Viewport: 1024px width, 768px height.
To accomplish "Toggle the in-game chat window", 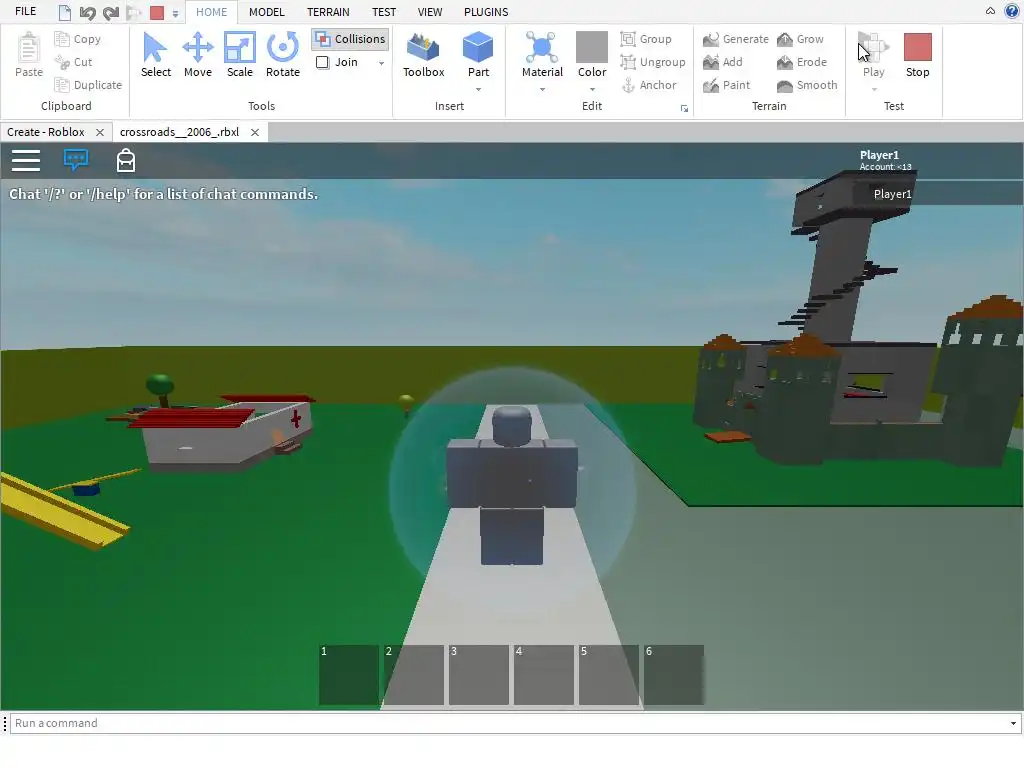I will click(76, 160).
